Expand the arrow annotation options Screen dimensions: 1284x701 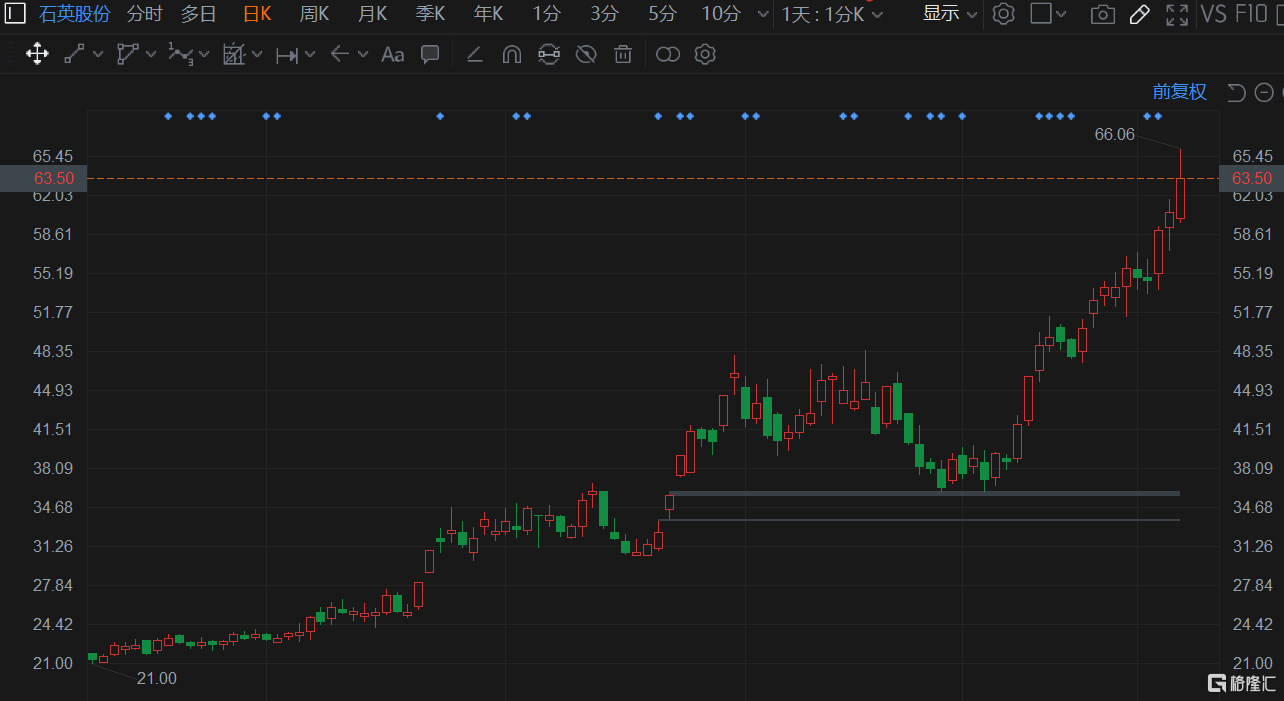click(363, 54)
